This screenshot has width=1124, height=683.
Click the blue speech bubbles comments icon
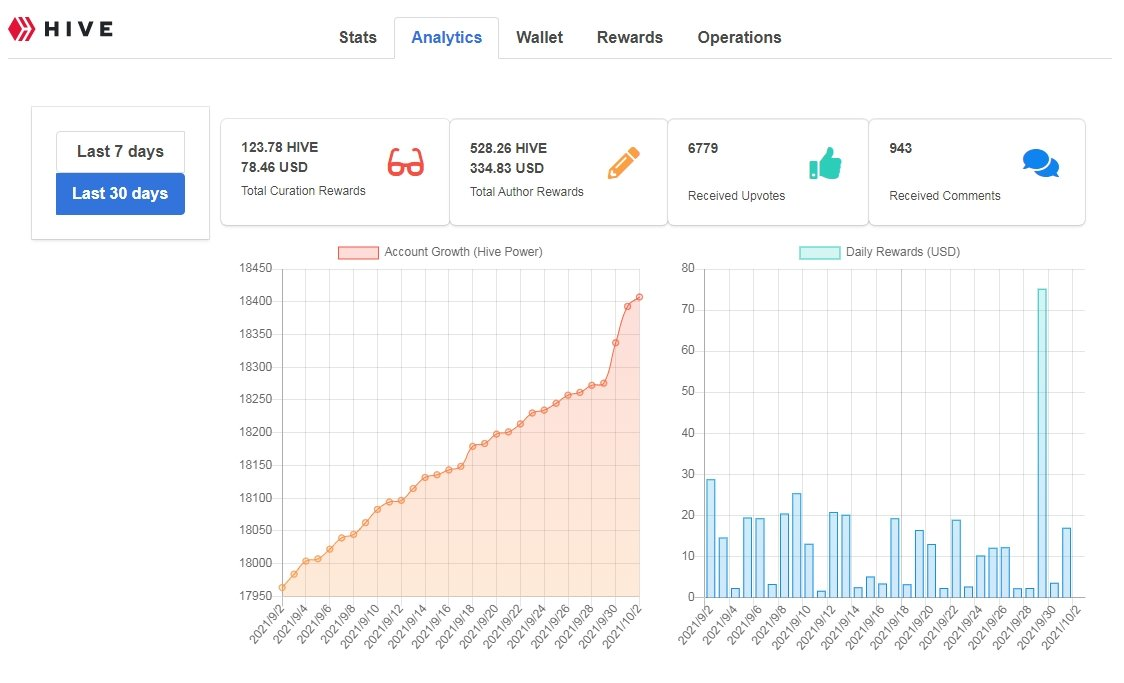tap(1041, 163)
